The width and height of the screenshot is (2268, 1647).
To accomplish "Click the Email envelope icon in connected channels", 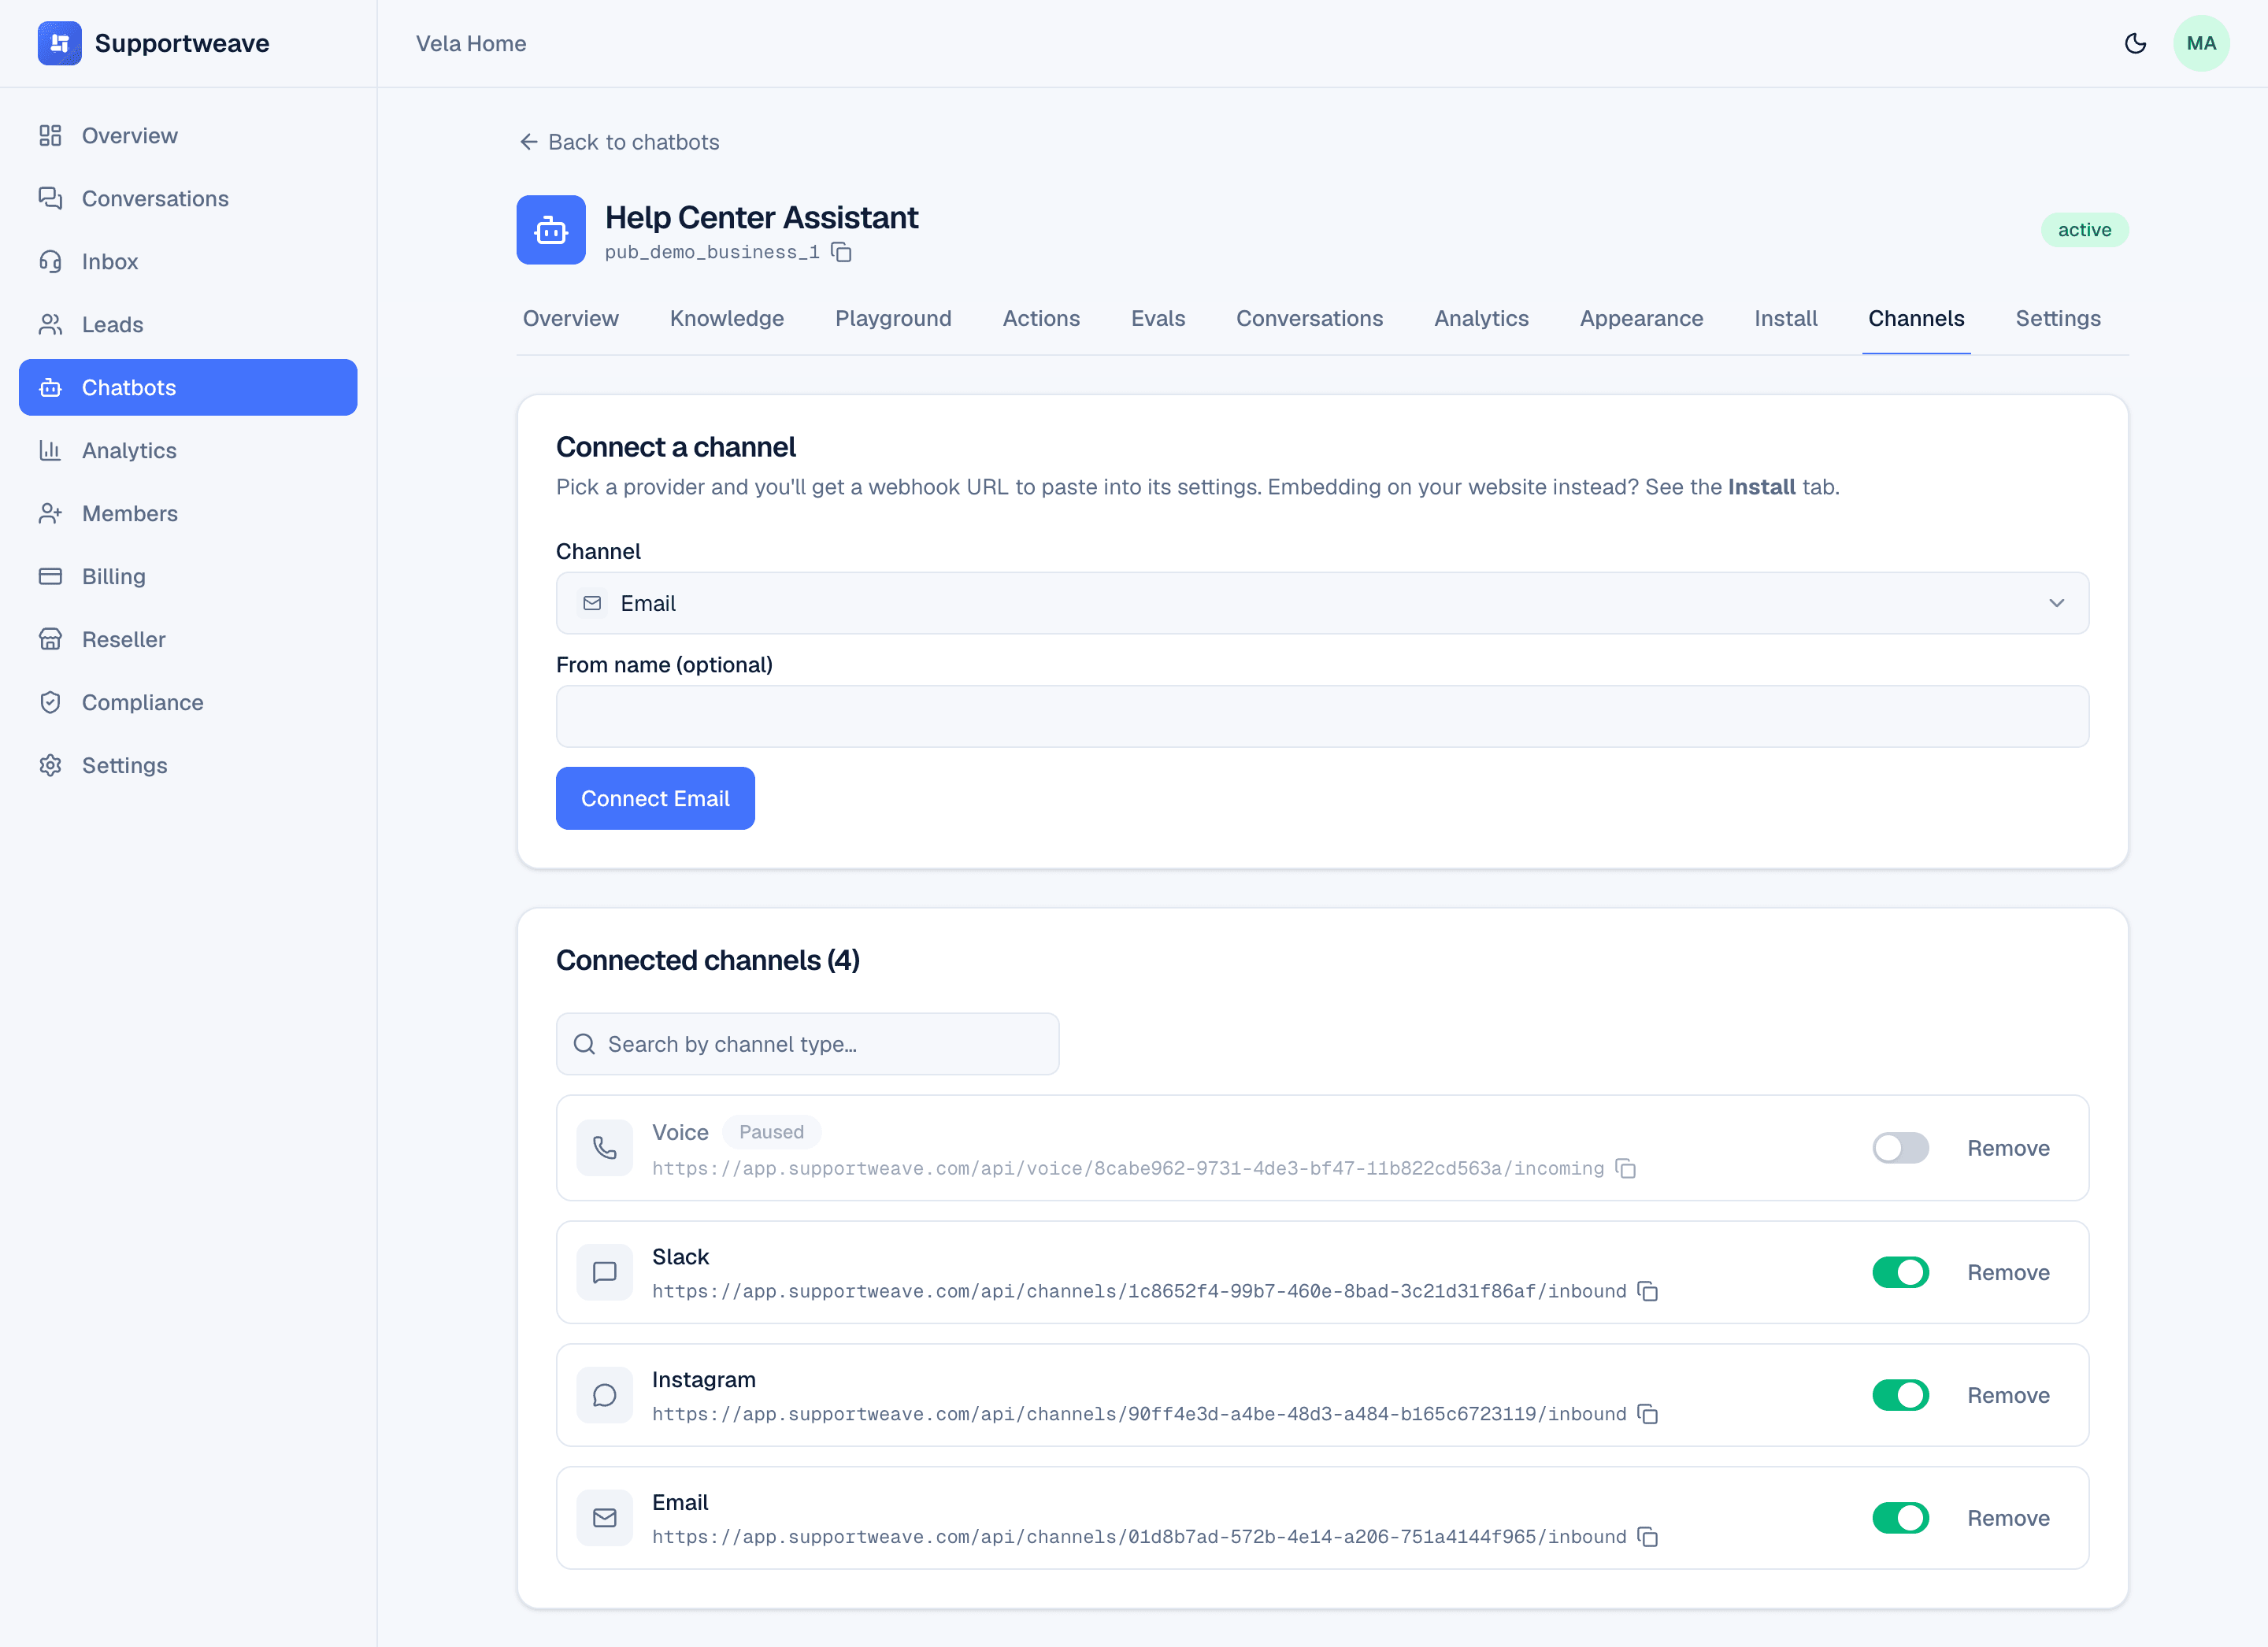I will pos(605,1518).
